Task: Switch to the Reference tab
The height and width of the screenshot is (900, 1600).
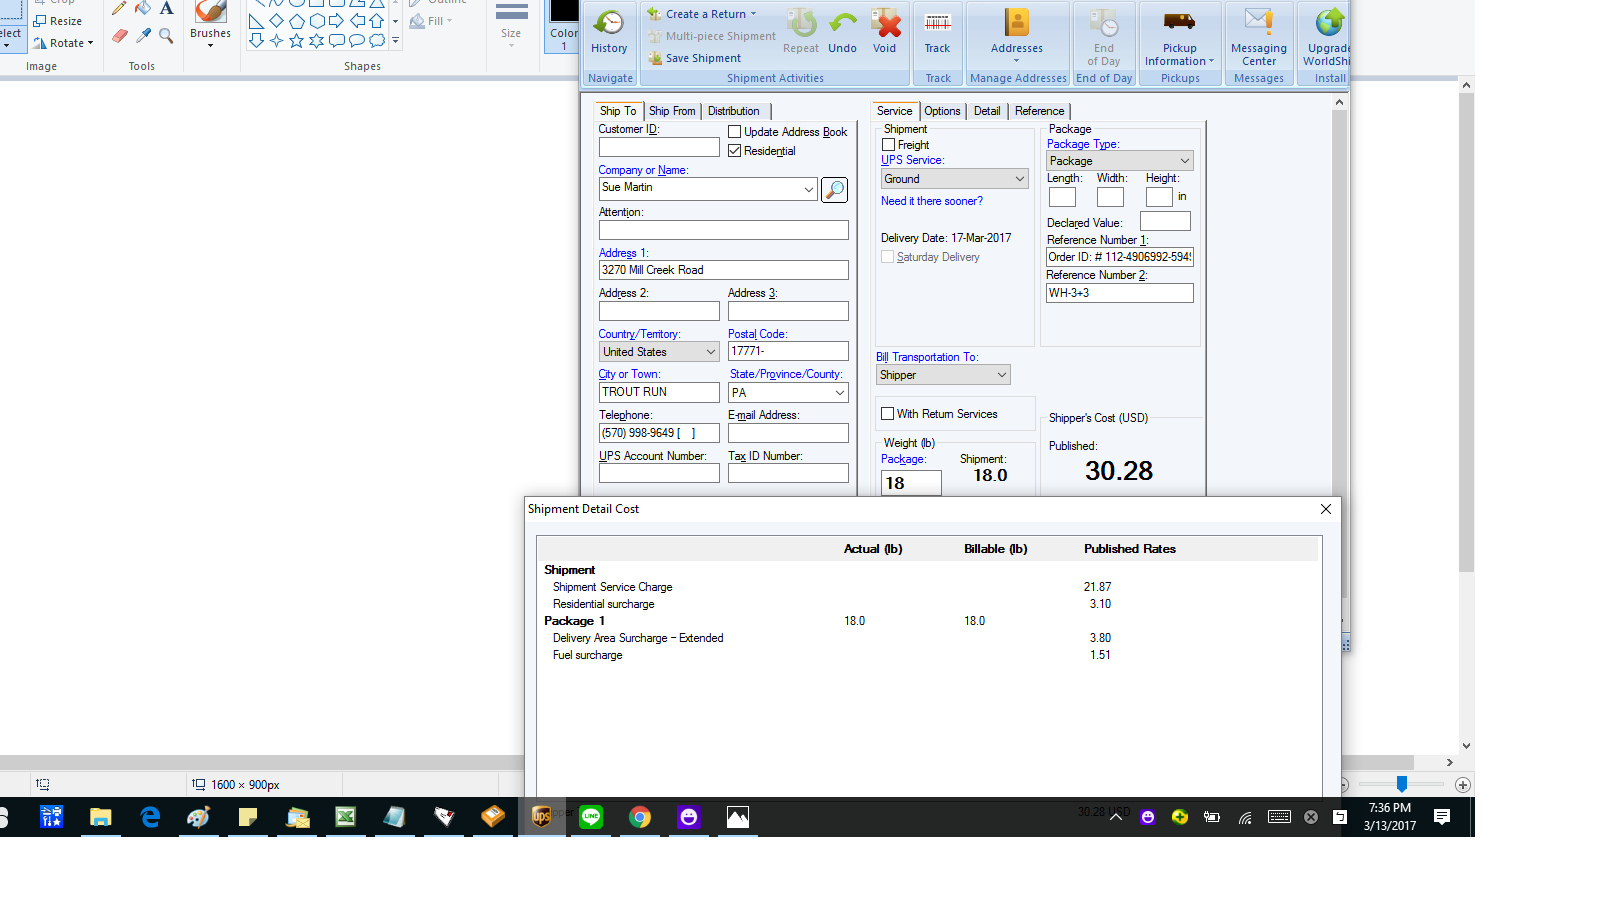Action: pyautogui.click(x=1039, y=111)
